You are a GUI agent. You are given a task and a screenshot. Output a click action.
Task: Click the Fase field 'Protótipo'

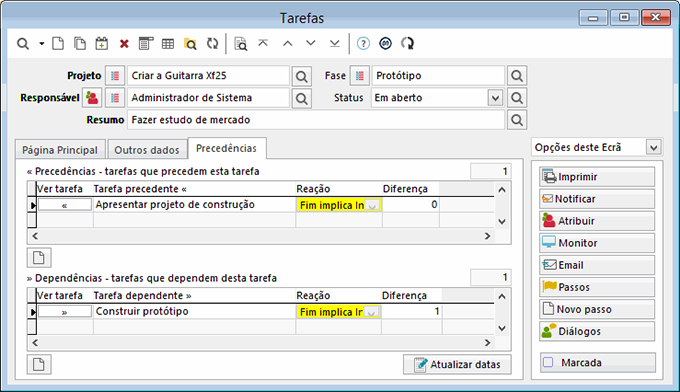tap(438, 76)
